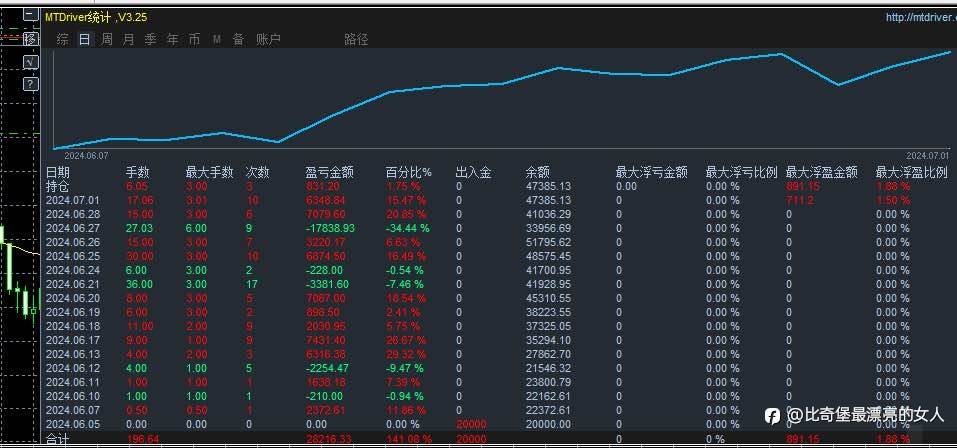Open the 季 quarterly tab
Screen dimensions: 957x448
tap(150, 40)
